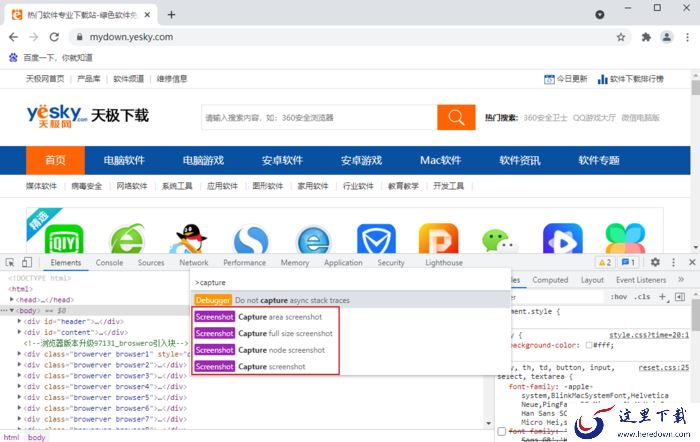The image size is (700, 442).
Task: Open the WeChat app icon
Action: pyautogui.click(x=500, y=240)
